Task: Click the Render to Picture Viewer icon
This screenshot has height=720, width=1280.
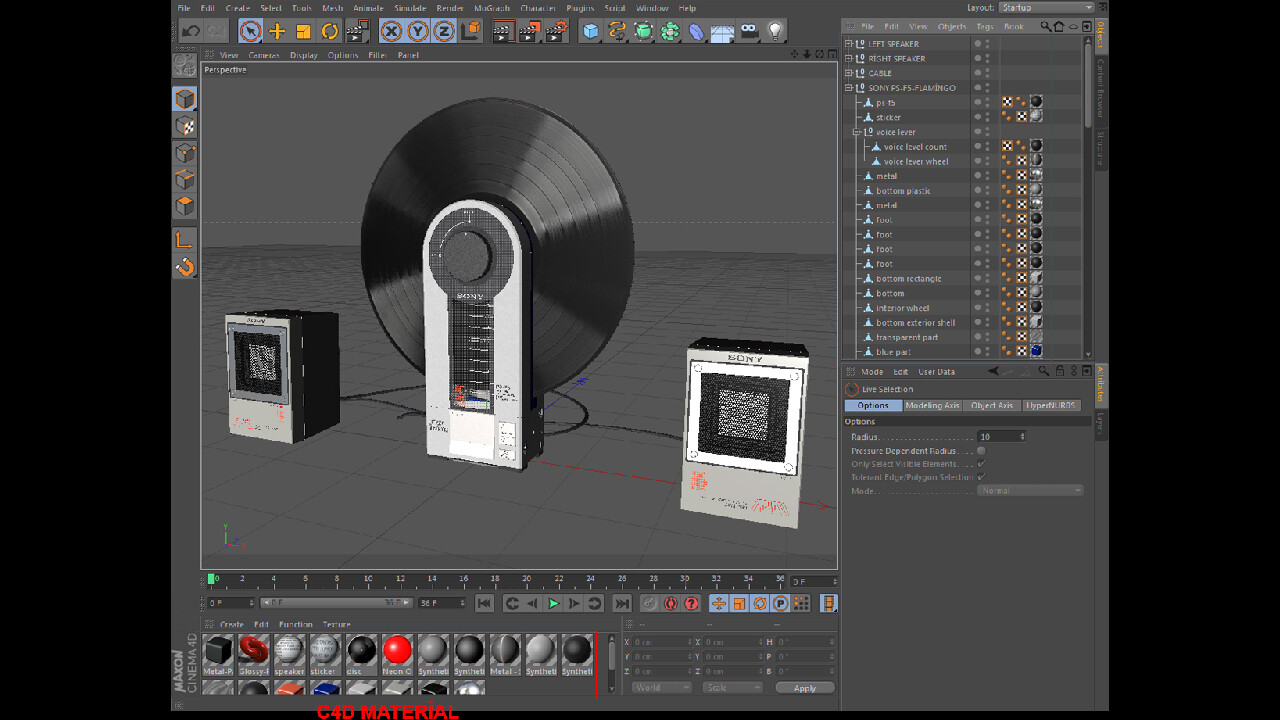Action: pos(530,31)
